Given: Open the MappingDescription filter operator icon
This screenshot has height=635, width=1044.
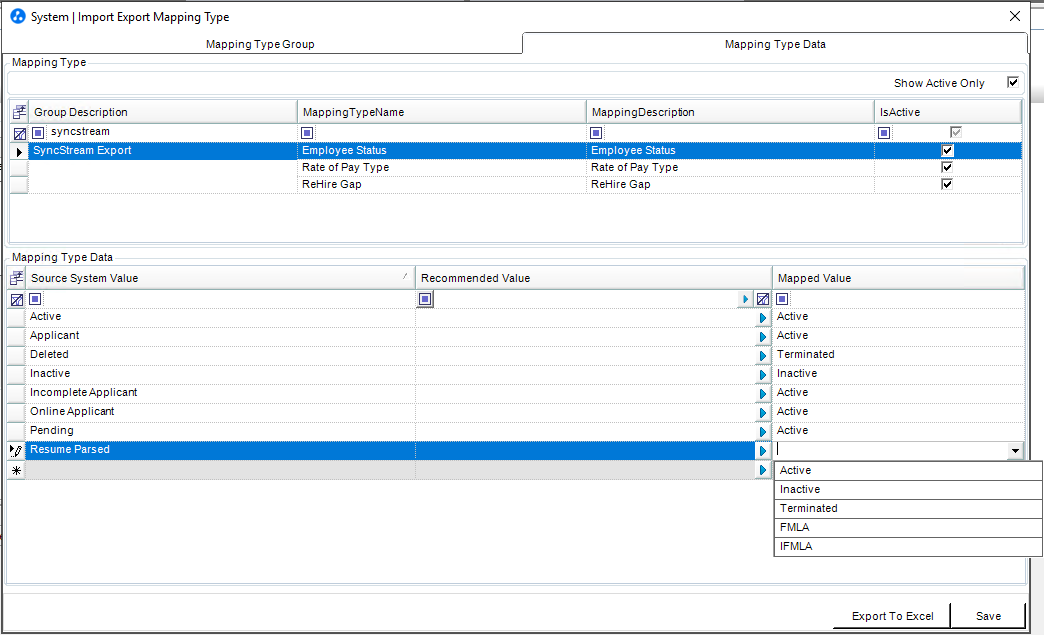Looking at the screenshot, I should 596,132.
